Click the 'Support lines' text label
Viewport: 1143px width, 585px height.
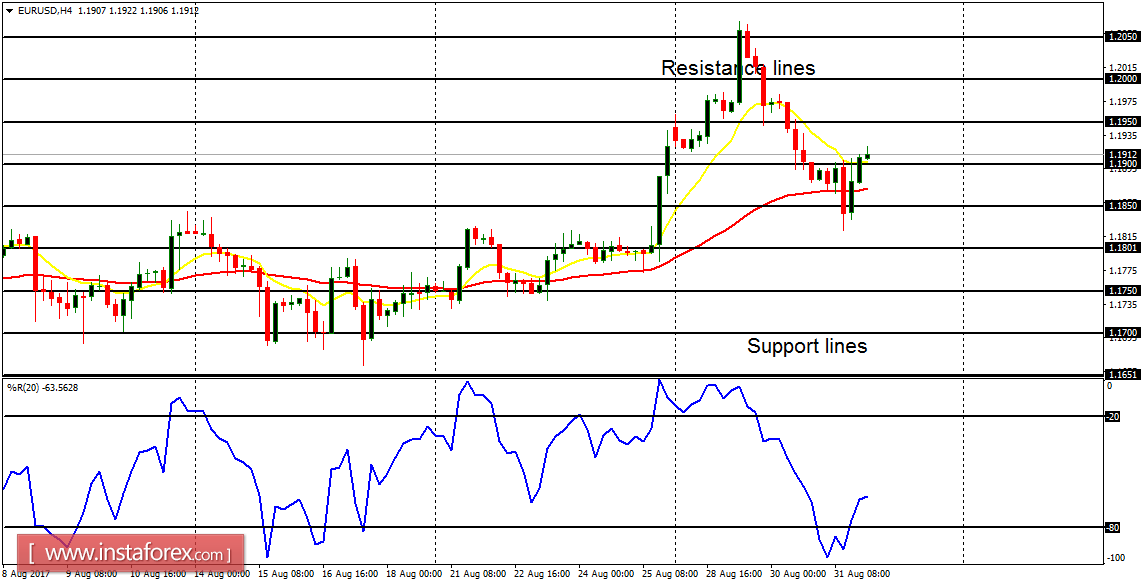click(806, 347)
